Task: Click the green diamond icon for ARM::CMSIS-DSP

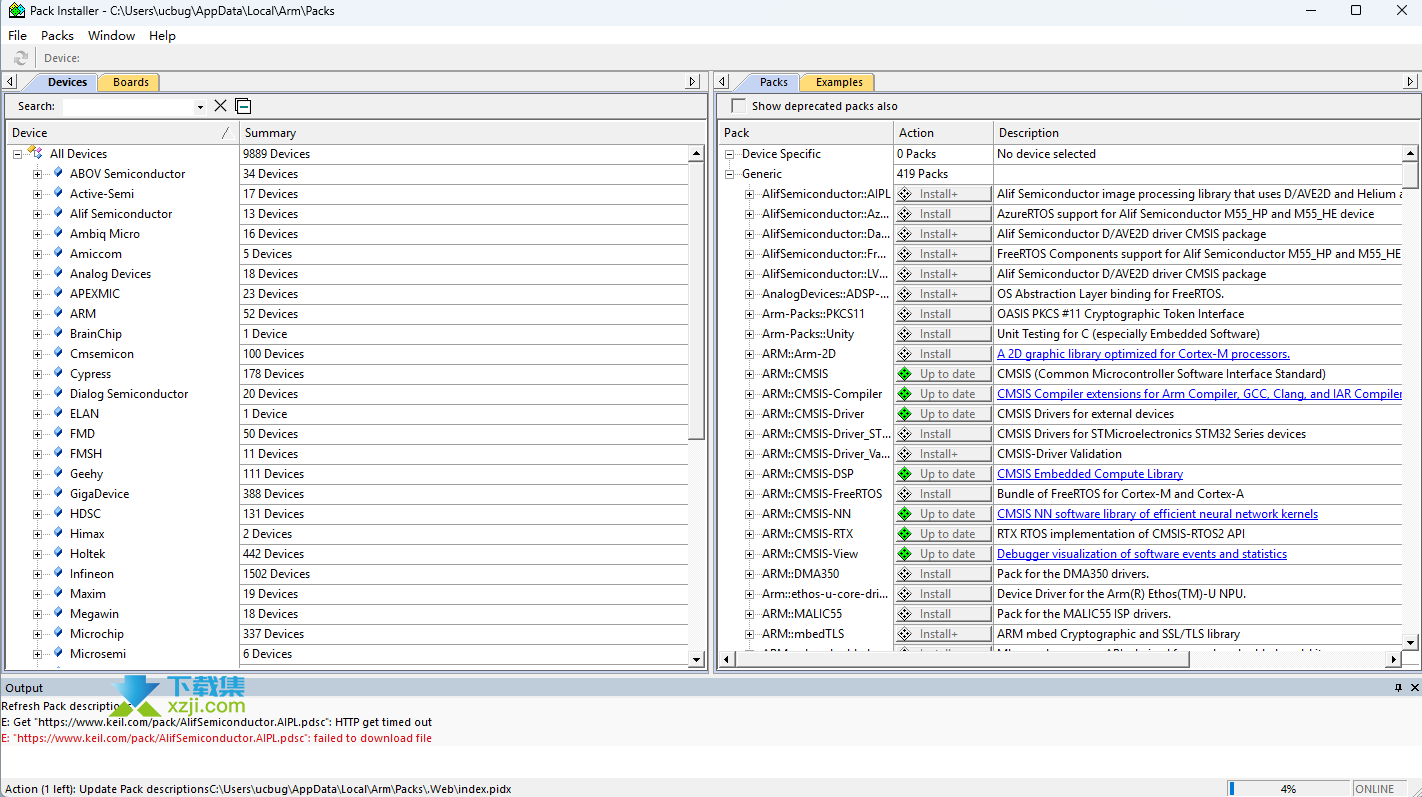Action: point(905,474)
